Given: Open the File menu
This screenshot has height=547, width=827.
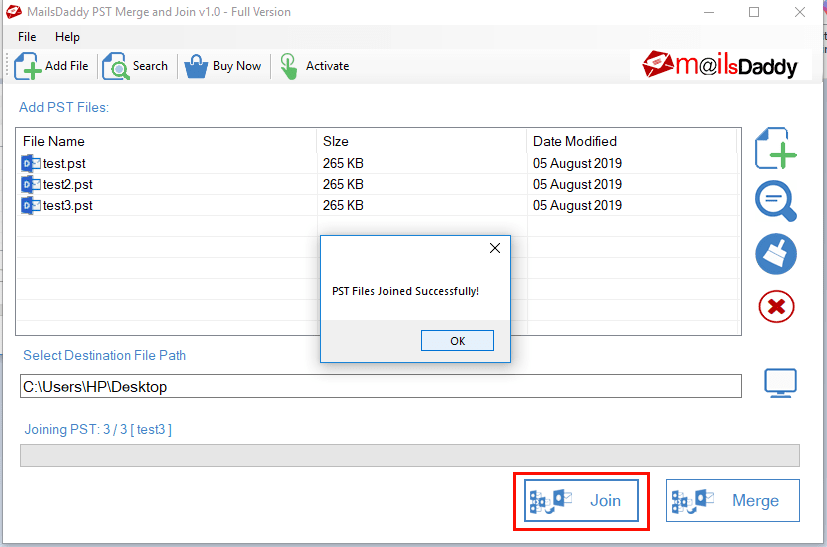Looking at the screenshot, I should tap(27, 37).
